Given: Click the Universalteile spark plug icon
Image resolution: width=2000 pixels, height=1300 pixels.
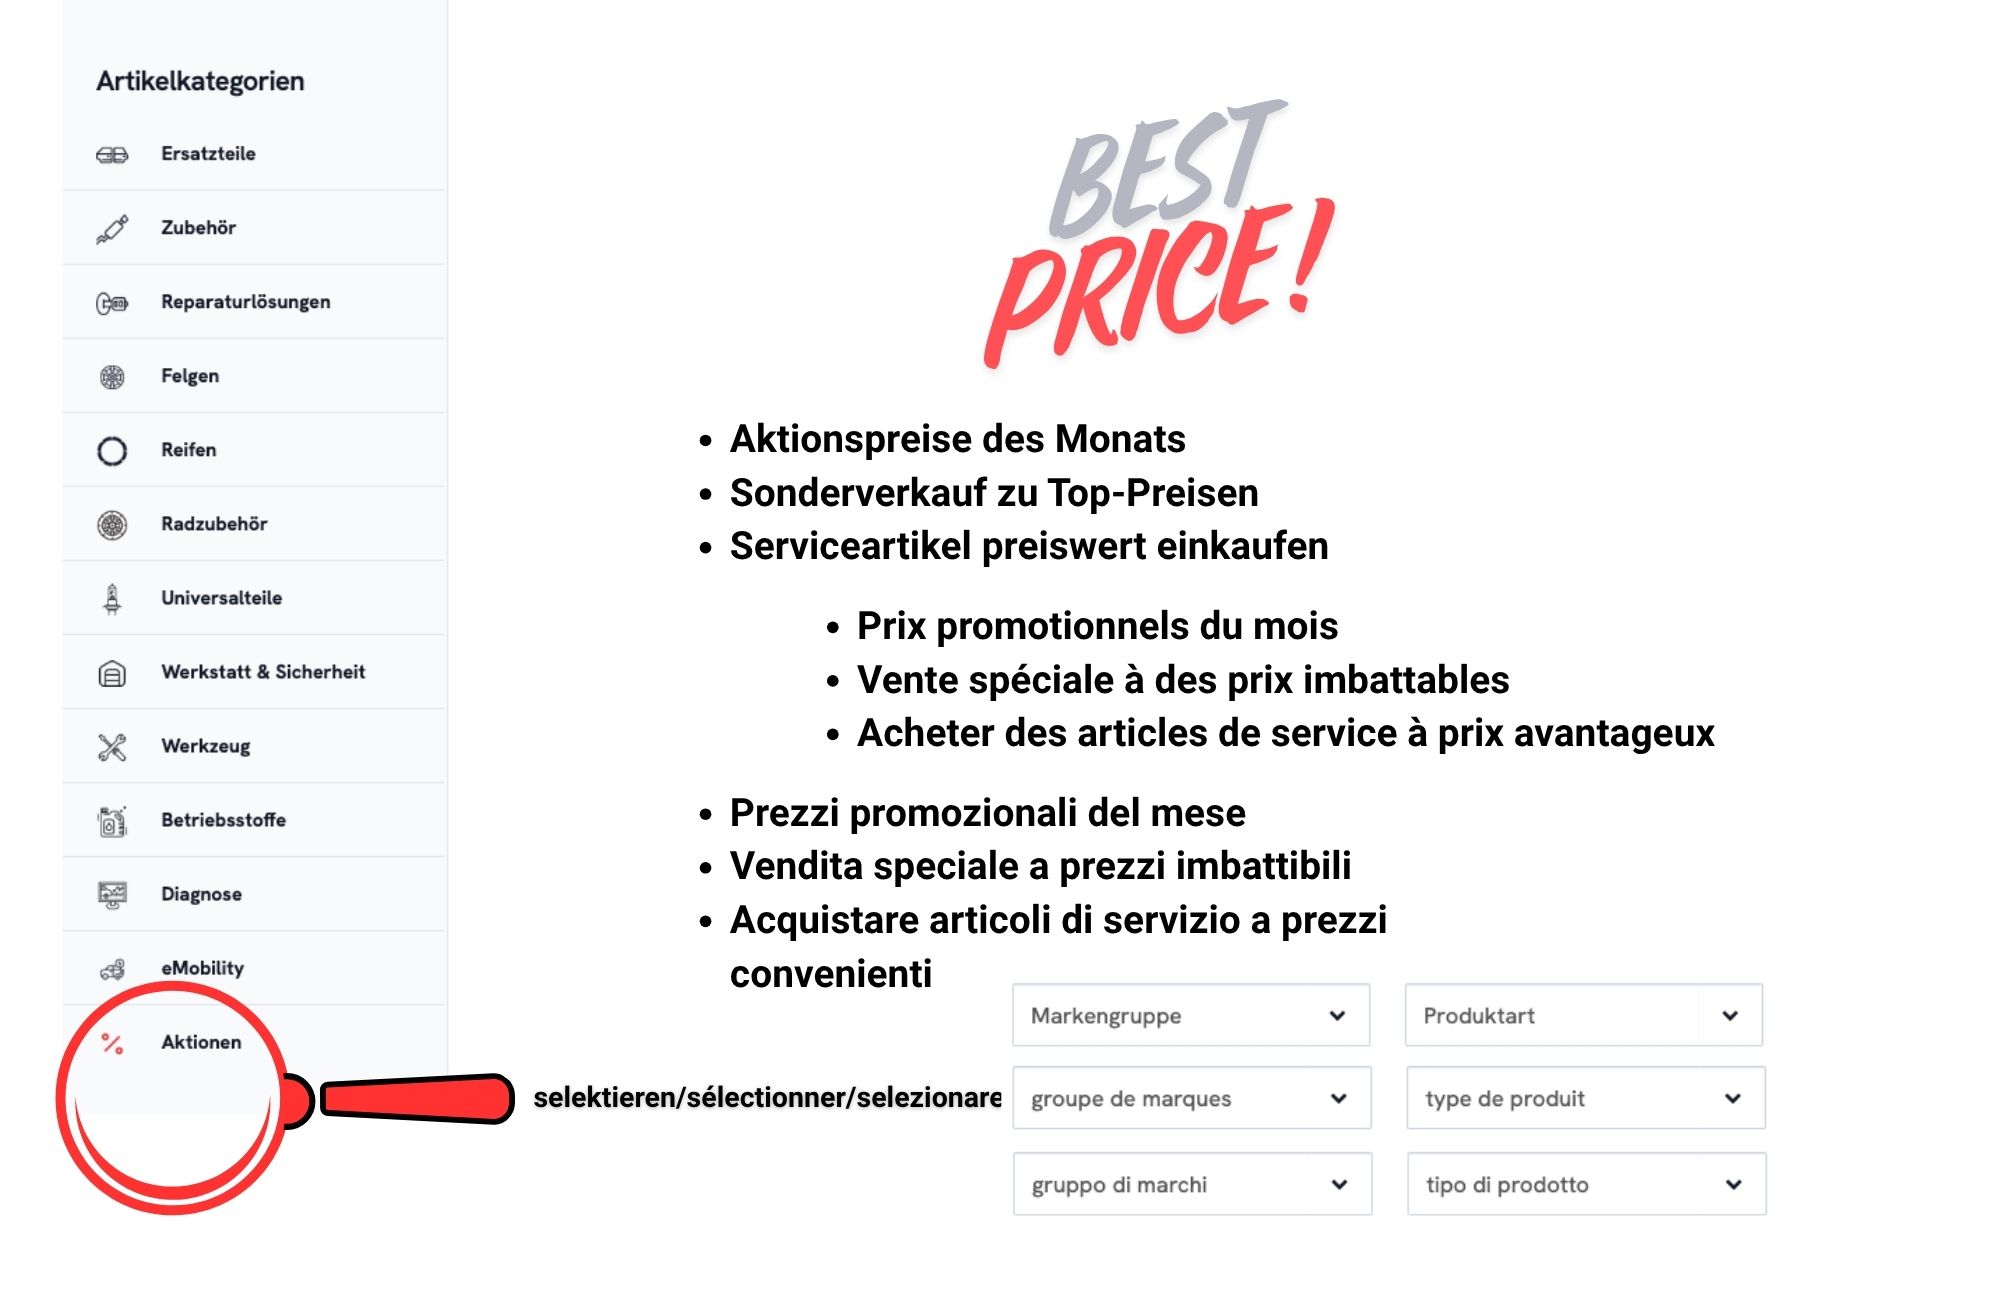Looking at the screenshot, I should (112, 599).
